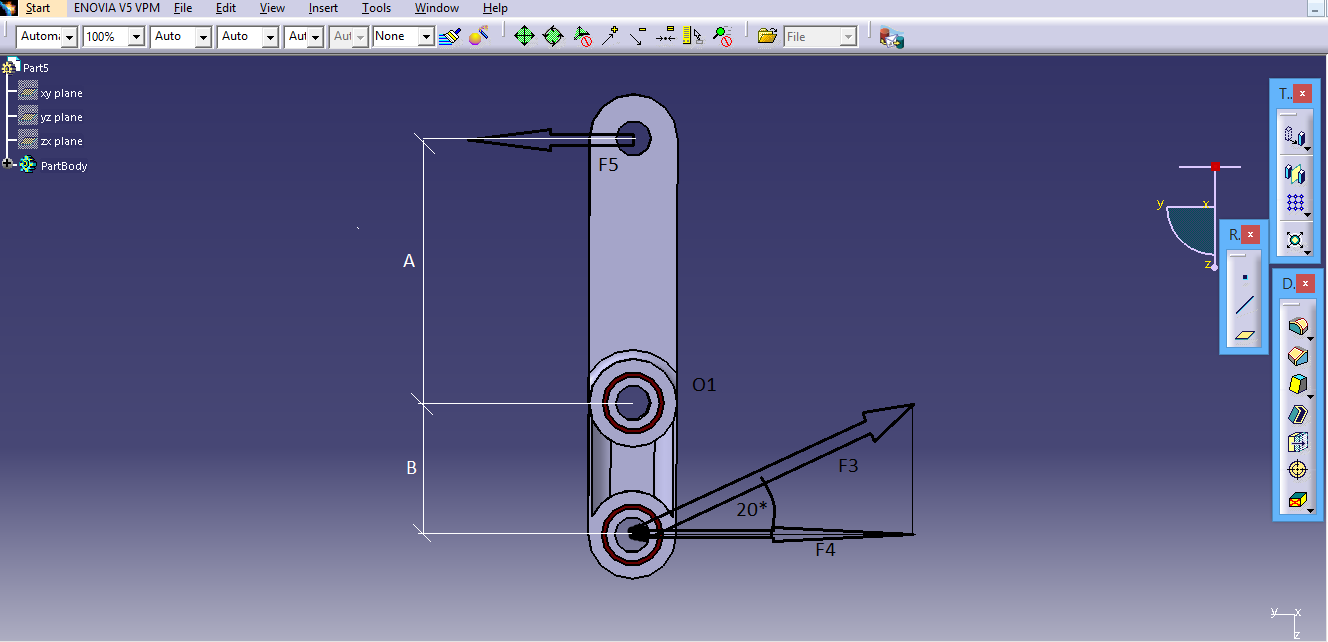Open the Tools menu
1328x642 pixels.
pos(376,8)
